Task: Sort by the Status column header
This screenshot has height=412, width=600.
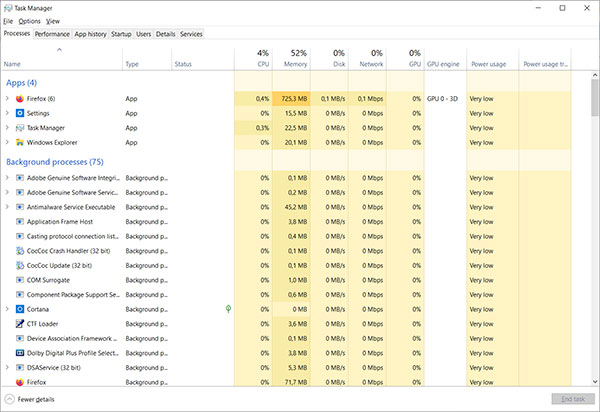Action: click(x=203, y=59)
